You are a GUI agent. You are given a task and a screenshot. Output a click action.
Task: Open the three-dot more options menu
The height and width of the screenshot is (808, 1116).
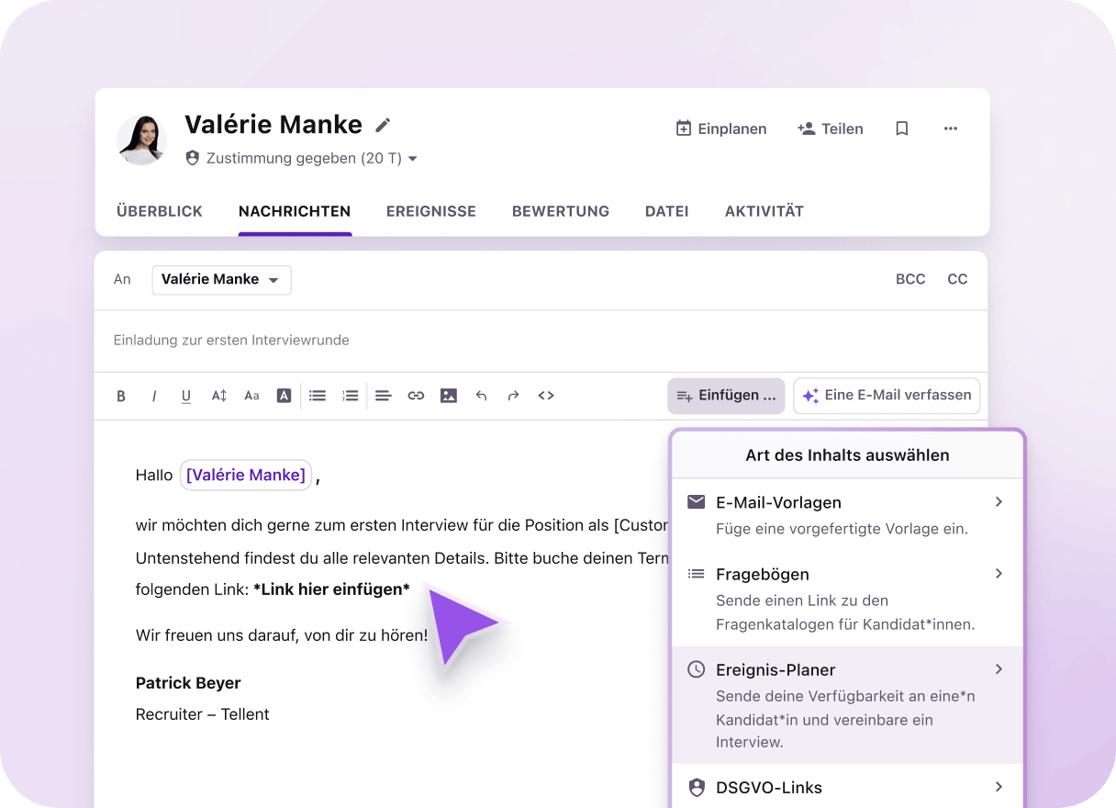coord(950,129)
